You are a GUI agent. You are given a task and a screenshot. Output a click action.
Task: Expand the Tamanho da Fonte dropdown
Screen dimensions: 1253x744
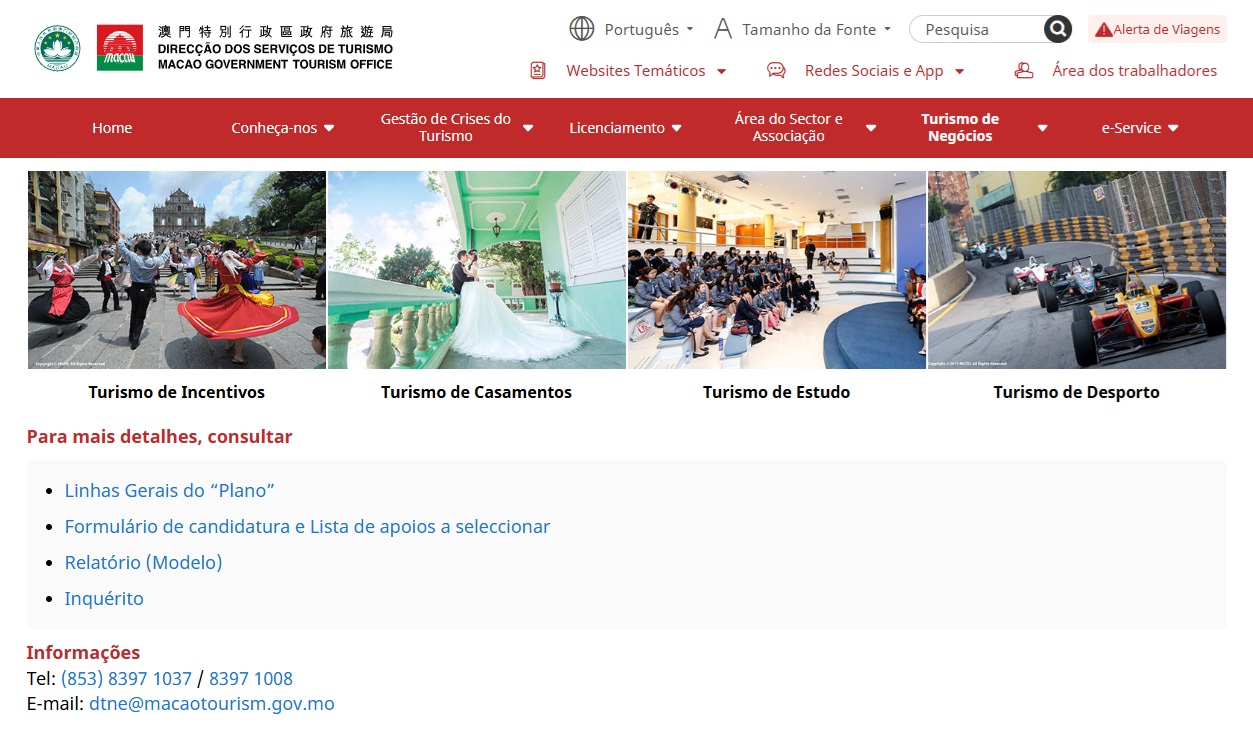point(815,29)
